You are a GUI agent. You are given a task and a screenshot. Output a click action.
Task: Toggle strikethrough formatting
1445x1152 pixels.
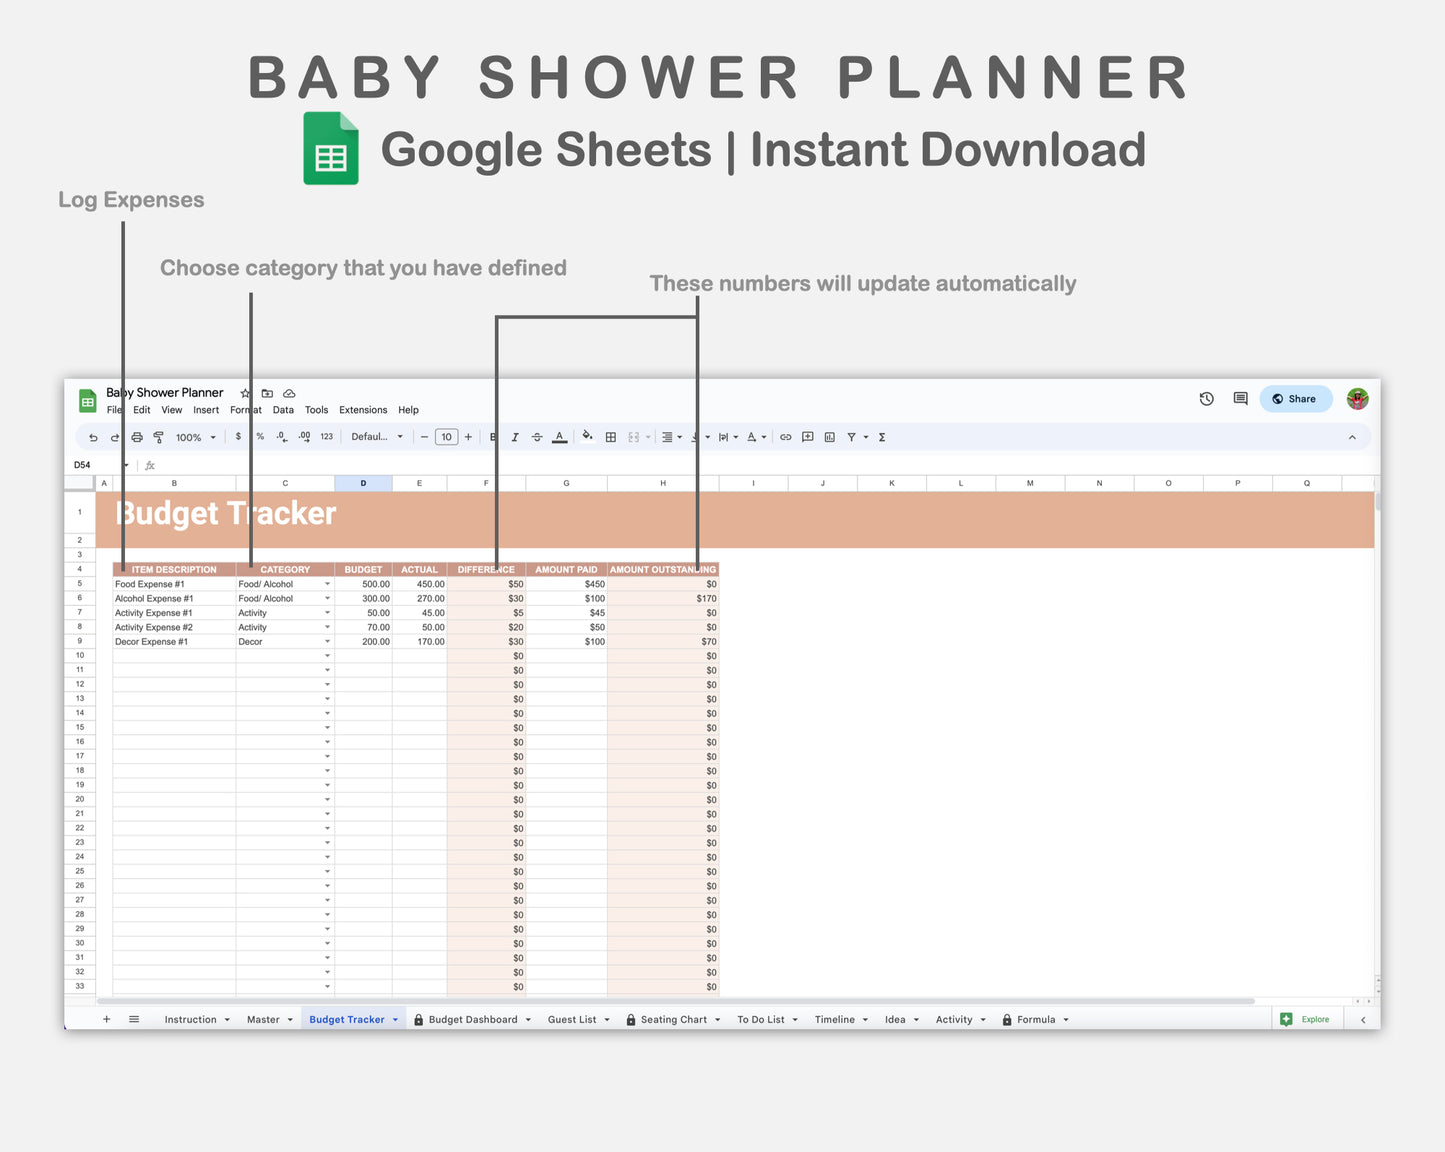coord(537,437)
